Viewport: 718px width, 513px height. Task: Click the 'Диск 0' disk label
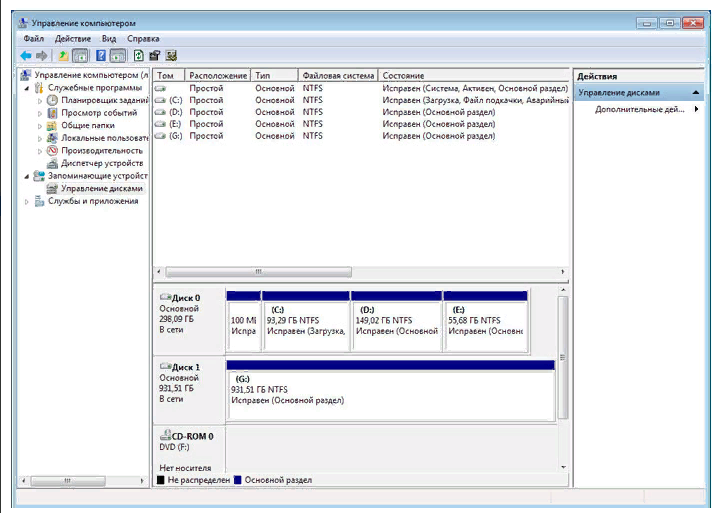tap(186, 298)
